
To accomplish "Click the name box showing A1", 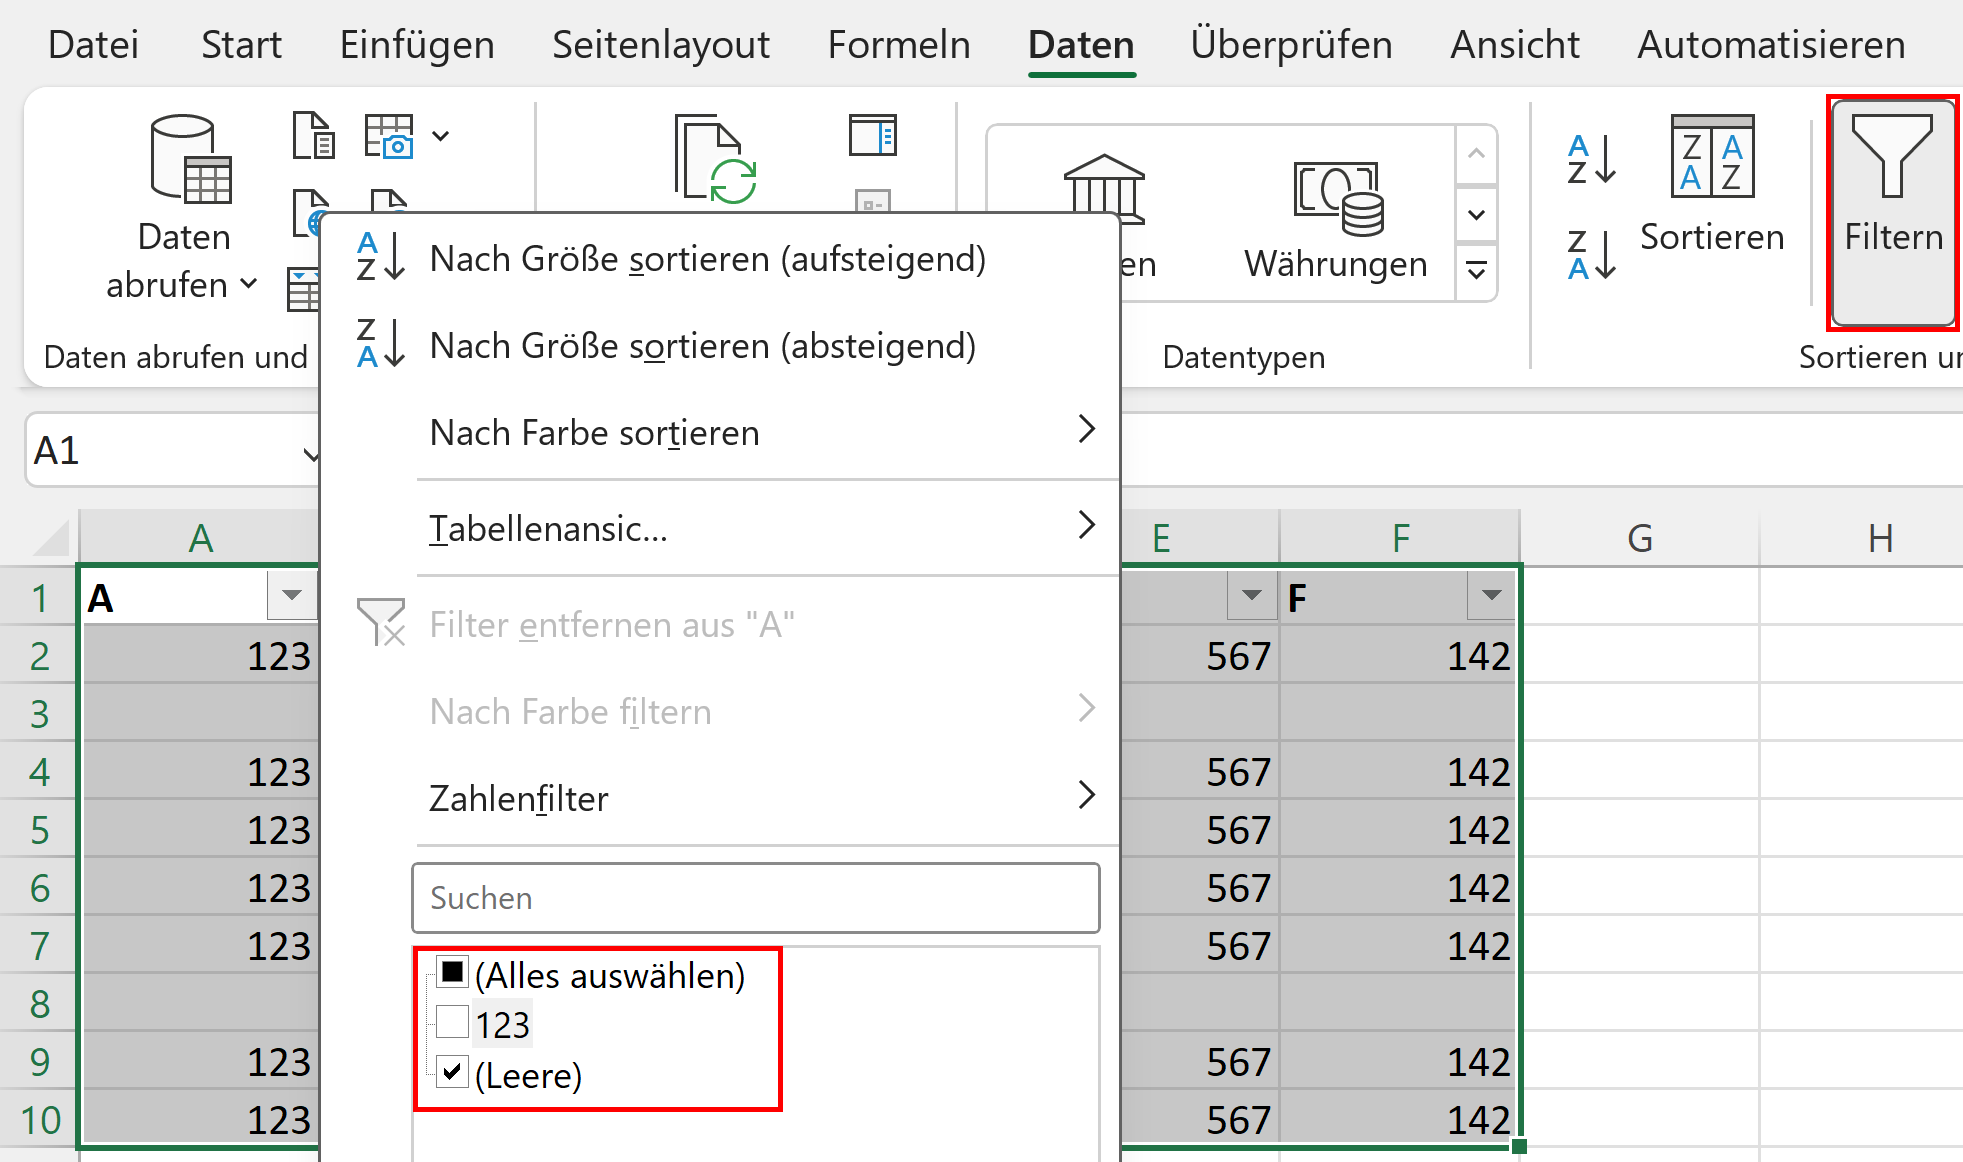I will point(163,451).
